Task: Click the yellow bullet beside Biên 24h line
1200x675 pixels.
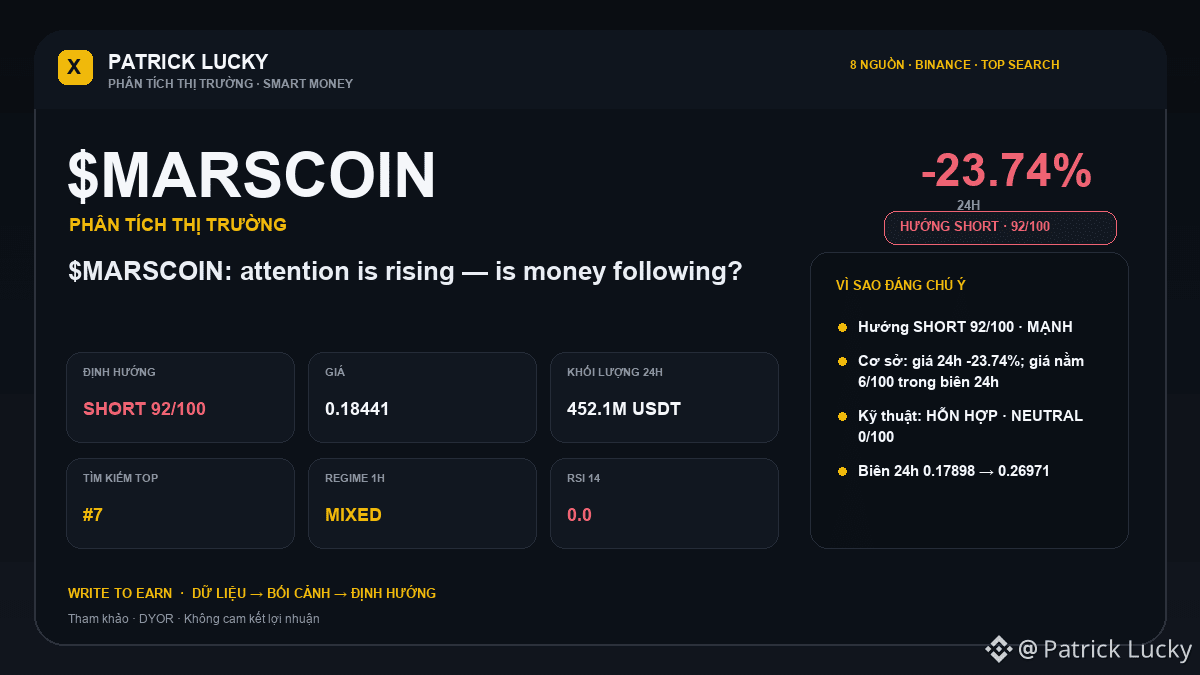Action: coord(843,471)
